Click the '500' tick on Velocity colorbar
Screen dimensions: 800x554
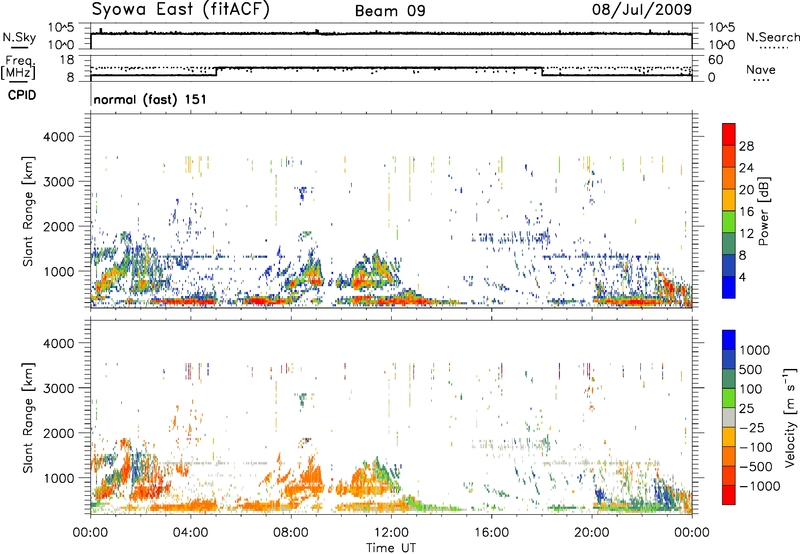[751, 370]
